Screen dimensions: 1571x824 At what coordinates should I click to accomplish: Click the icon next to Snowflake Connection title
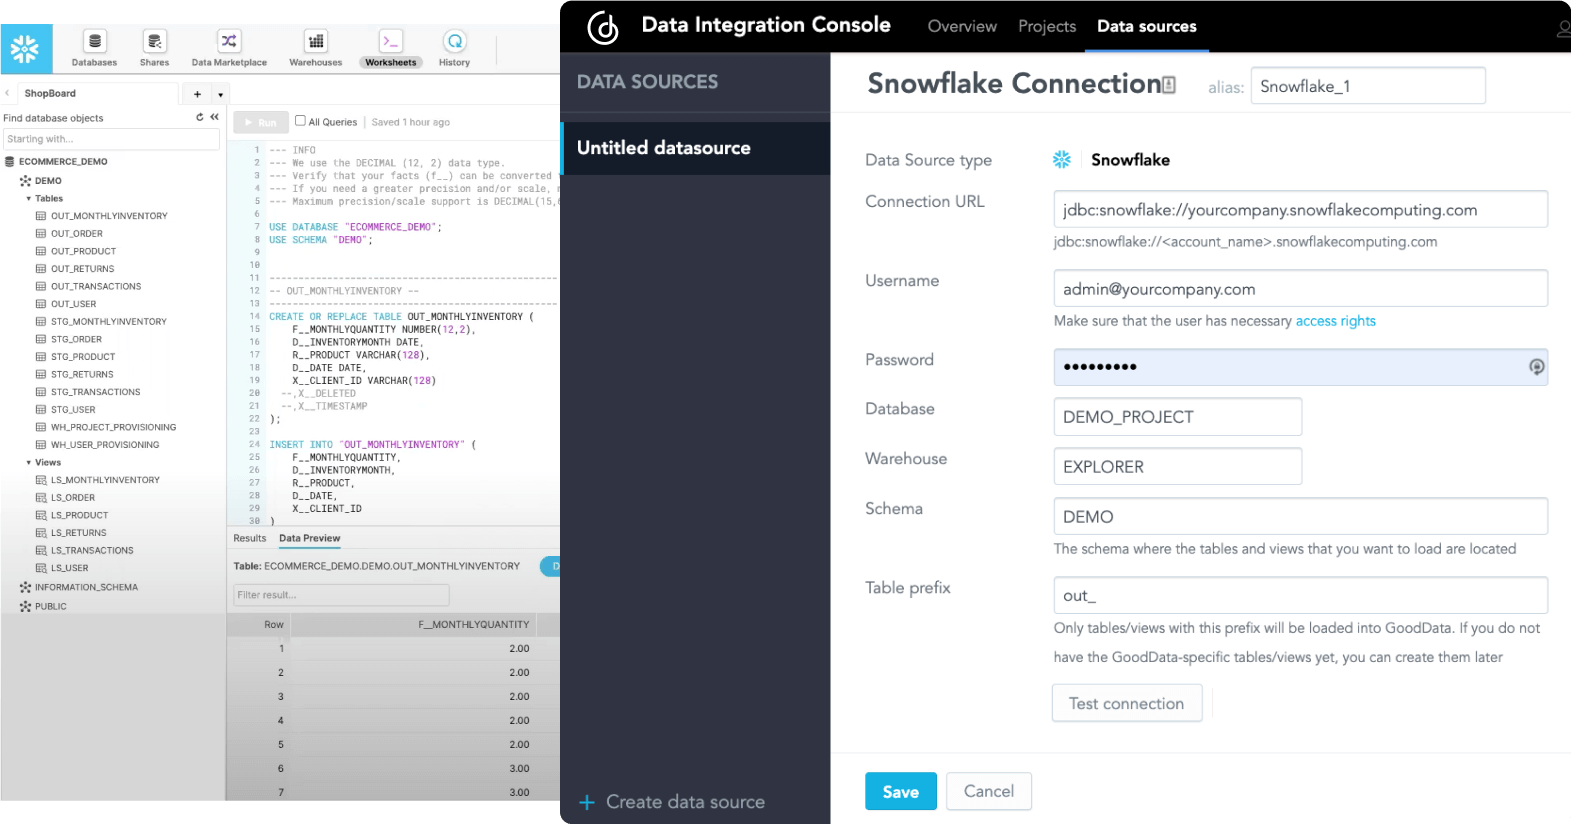pyautogui.click(x=1169, y=85)
